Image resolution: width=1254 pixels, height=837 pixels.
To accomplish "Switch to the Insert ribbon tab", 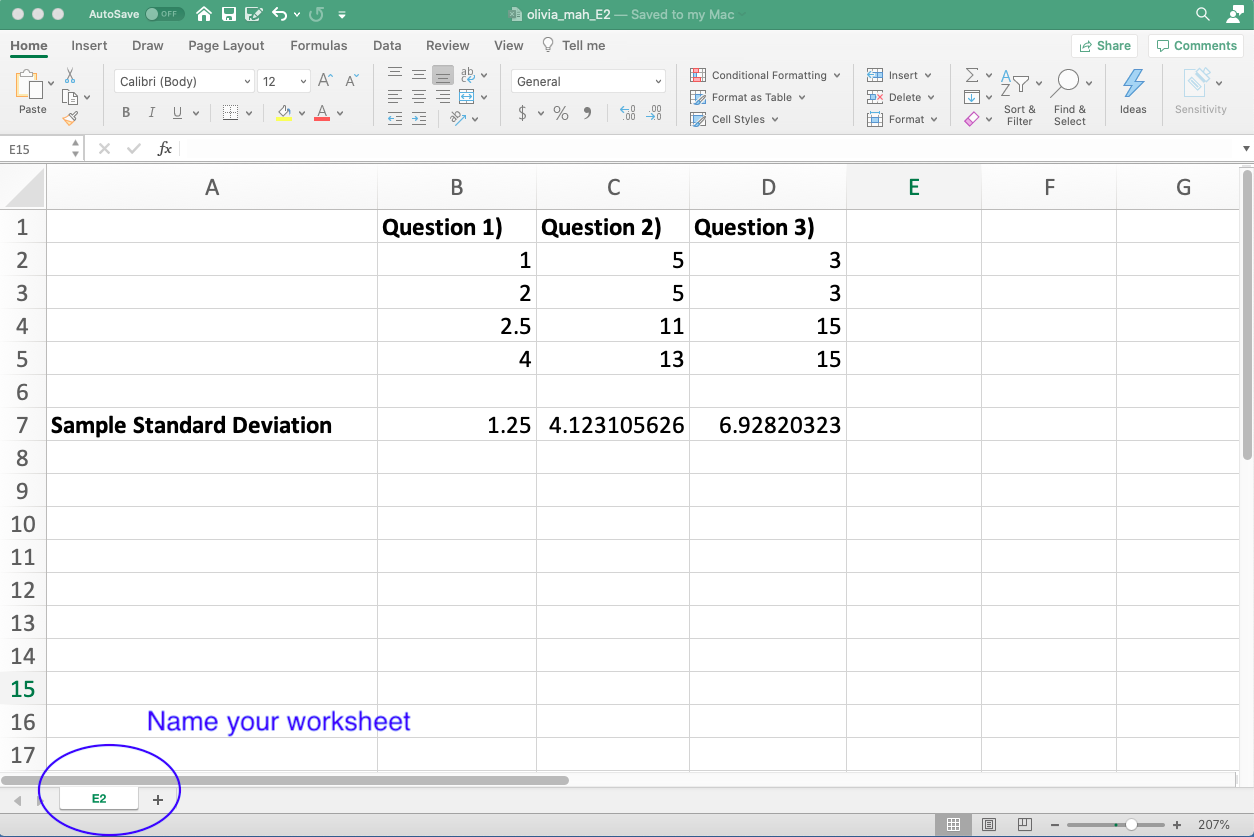I will (89, 45).
